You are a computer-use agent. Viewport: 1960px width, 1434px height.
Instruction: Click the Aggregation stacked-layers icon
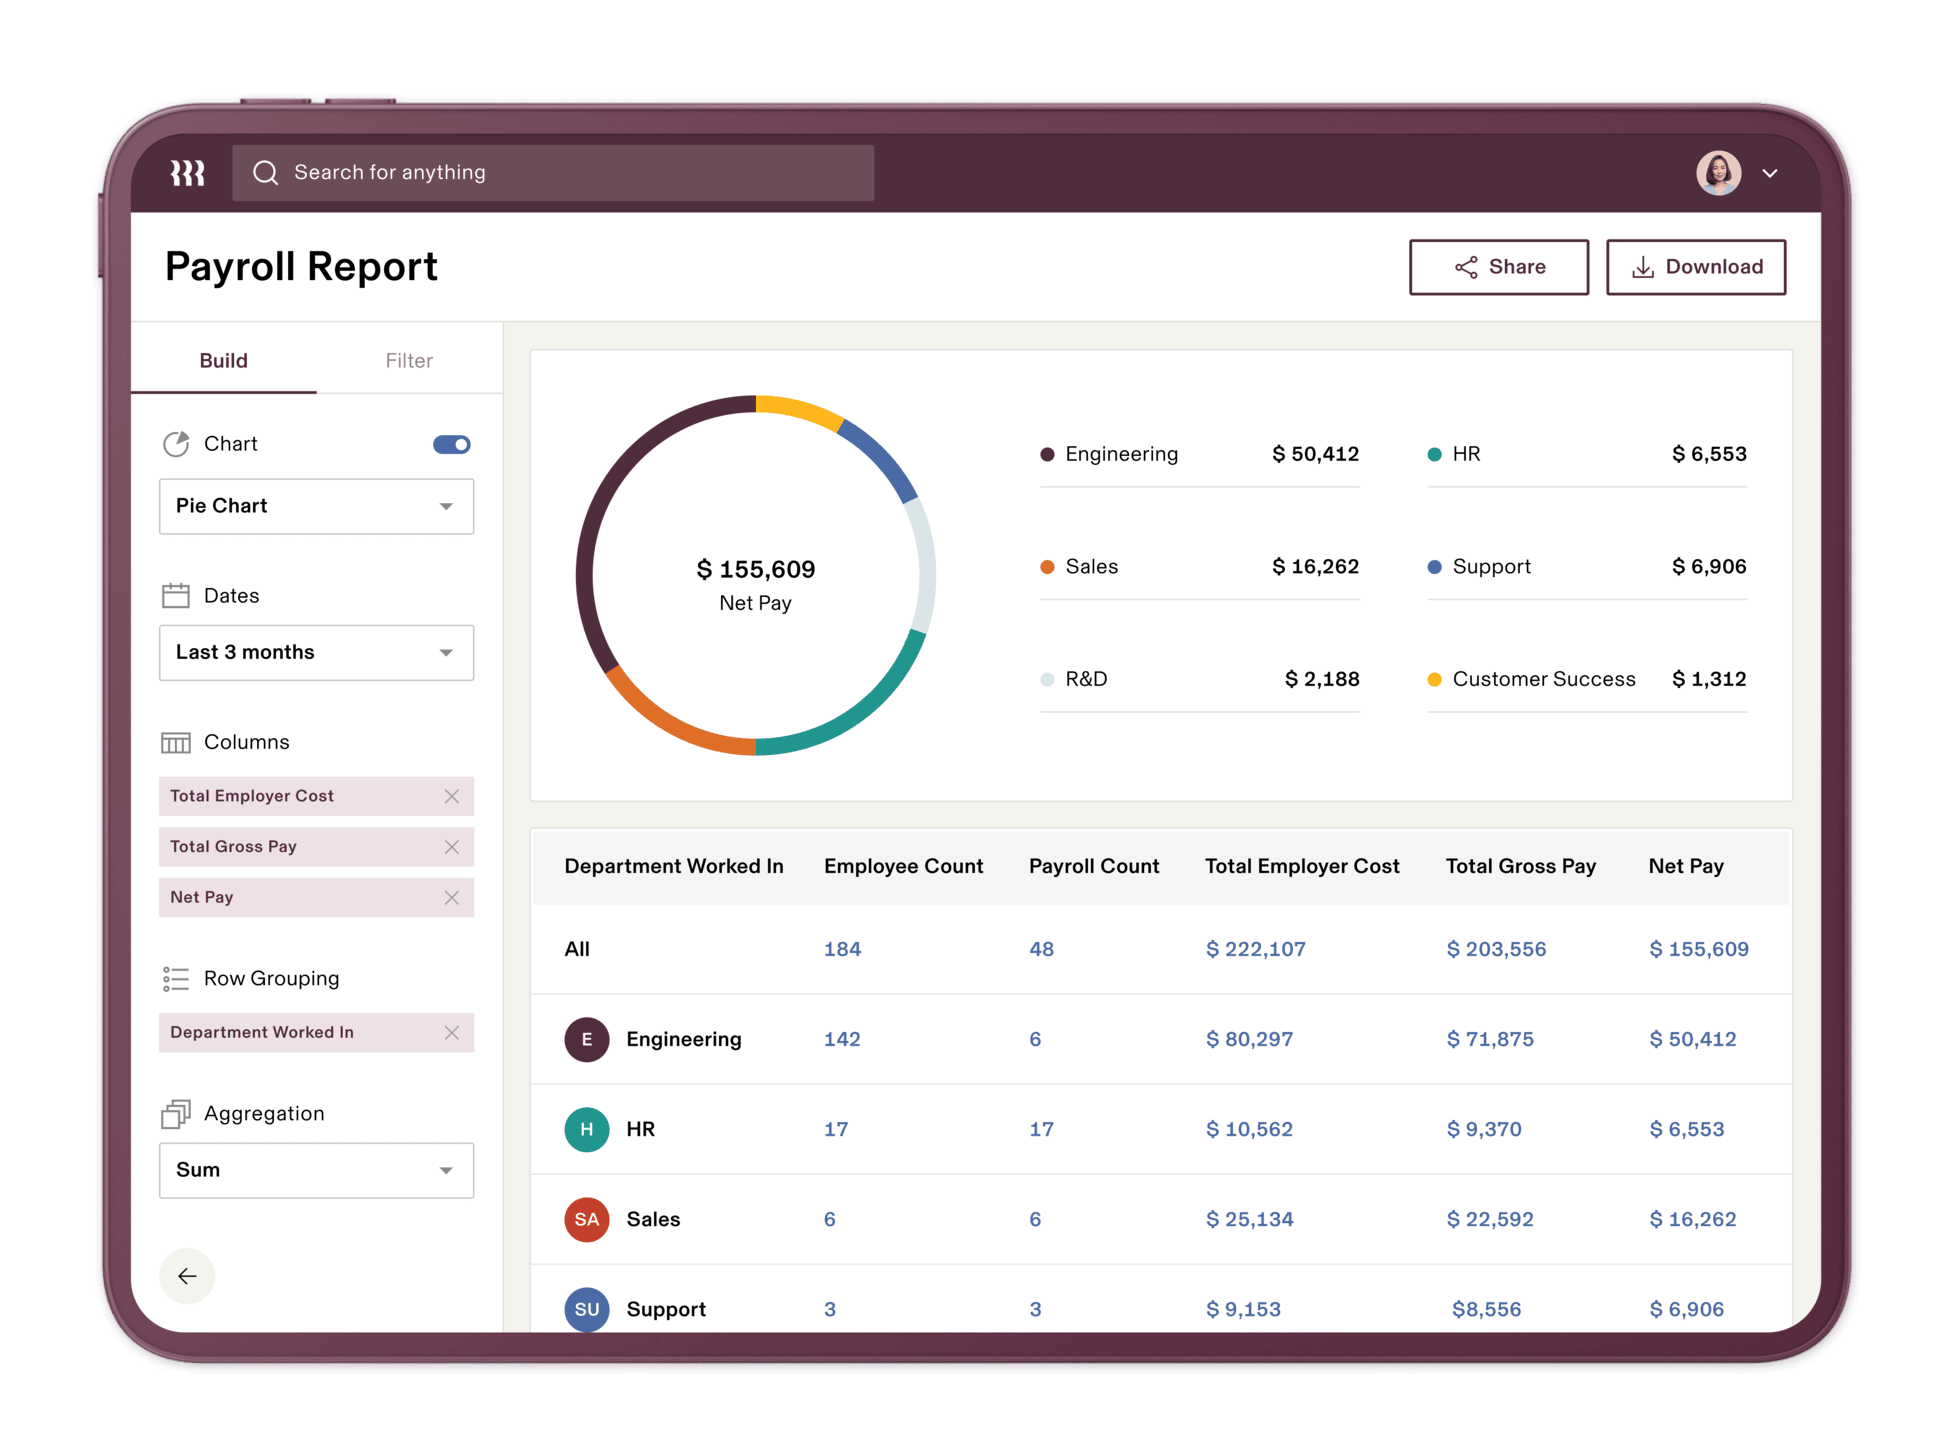coord(176,1113)
